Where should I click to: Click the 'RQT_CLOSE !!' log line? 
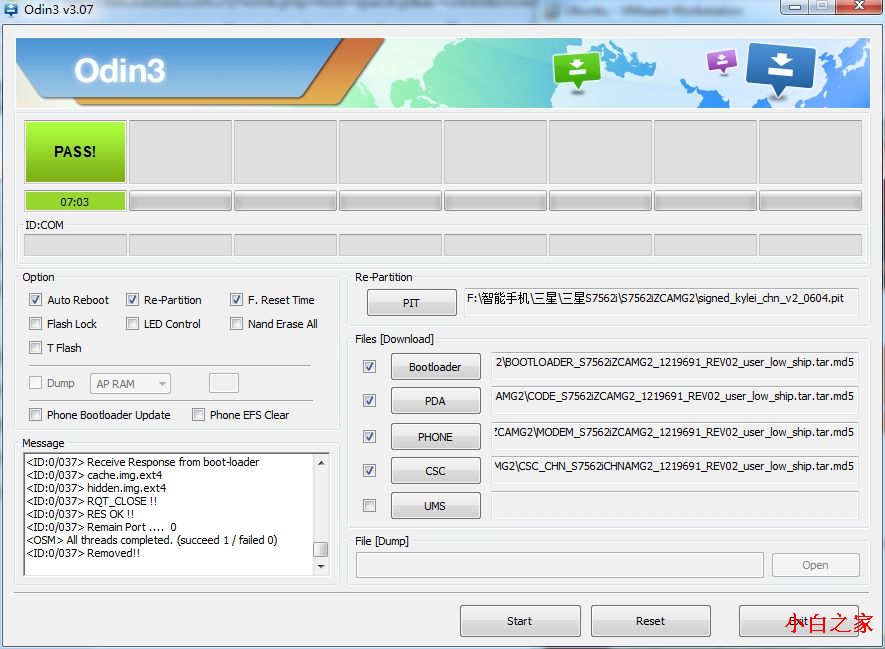pyautogui.click(x=91, y=501)
